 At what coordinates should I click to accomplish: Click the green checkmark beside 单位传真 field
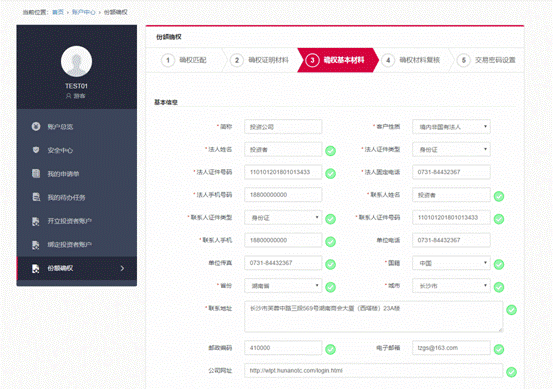[x=330, y=264]
